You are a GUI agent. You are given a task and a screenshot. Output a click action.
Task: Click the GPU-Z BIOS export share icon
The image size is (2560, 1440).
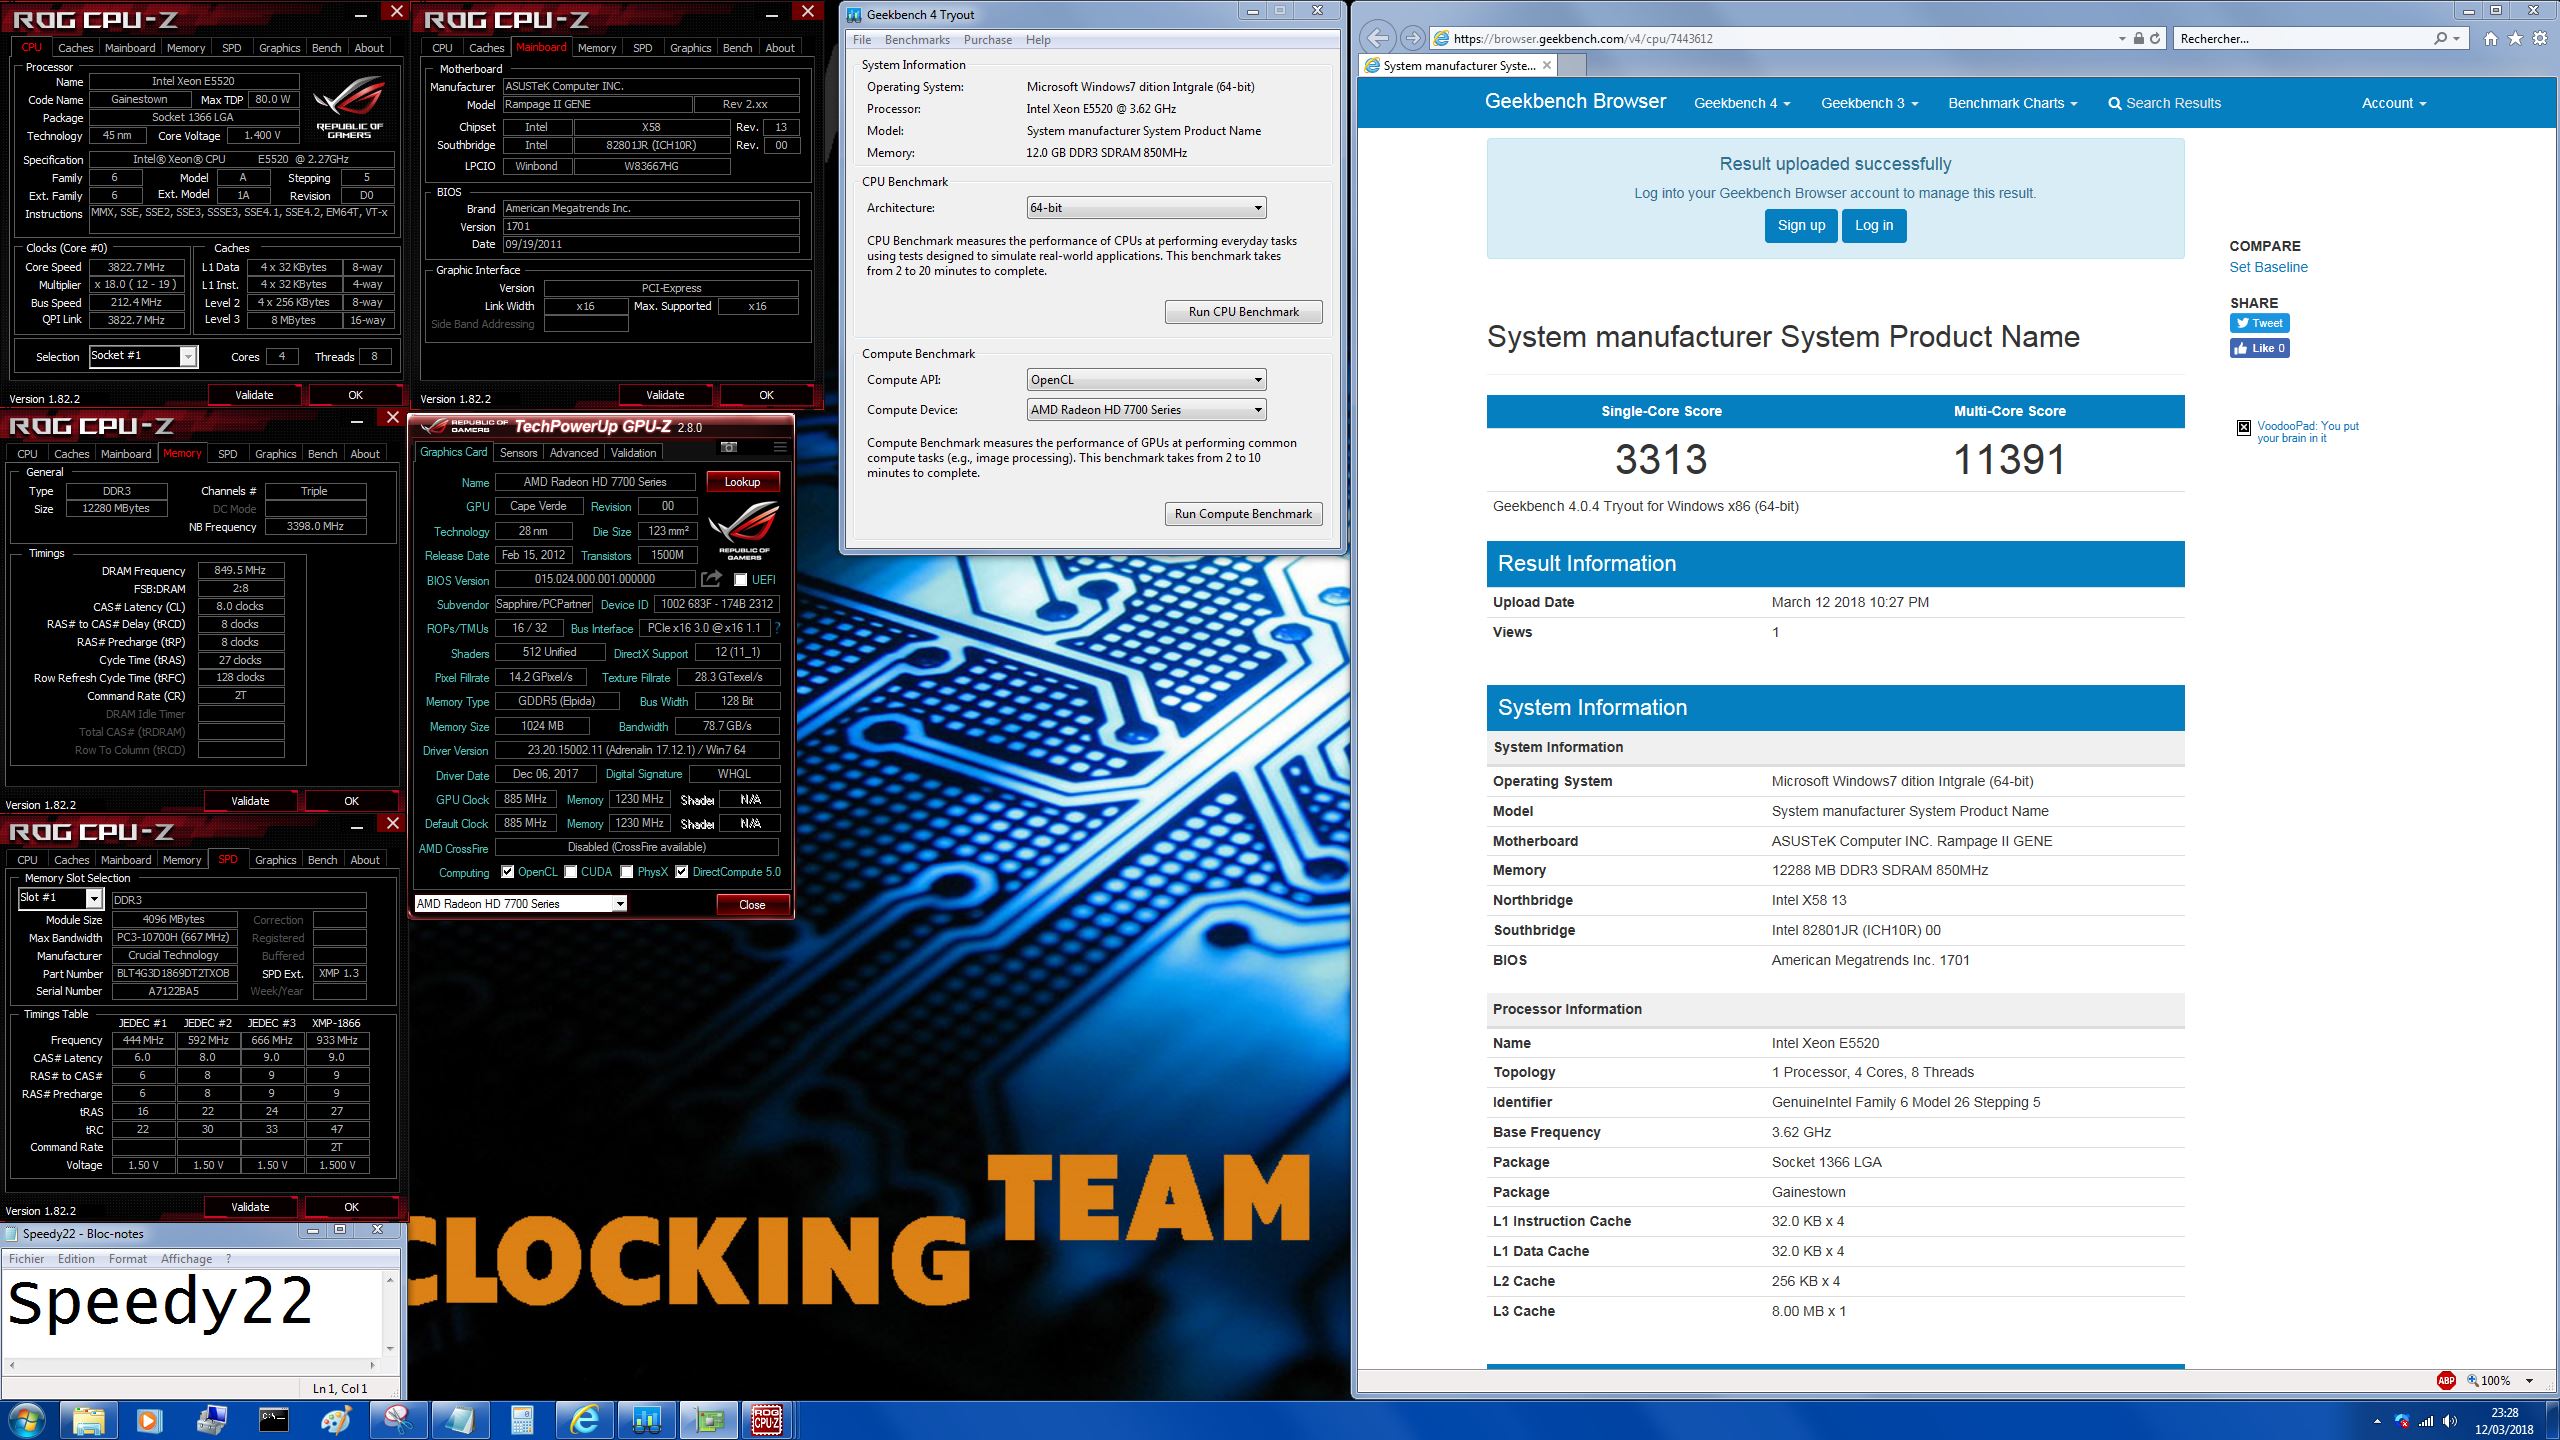coord(711,579)
